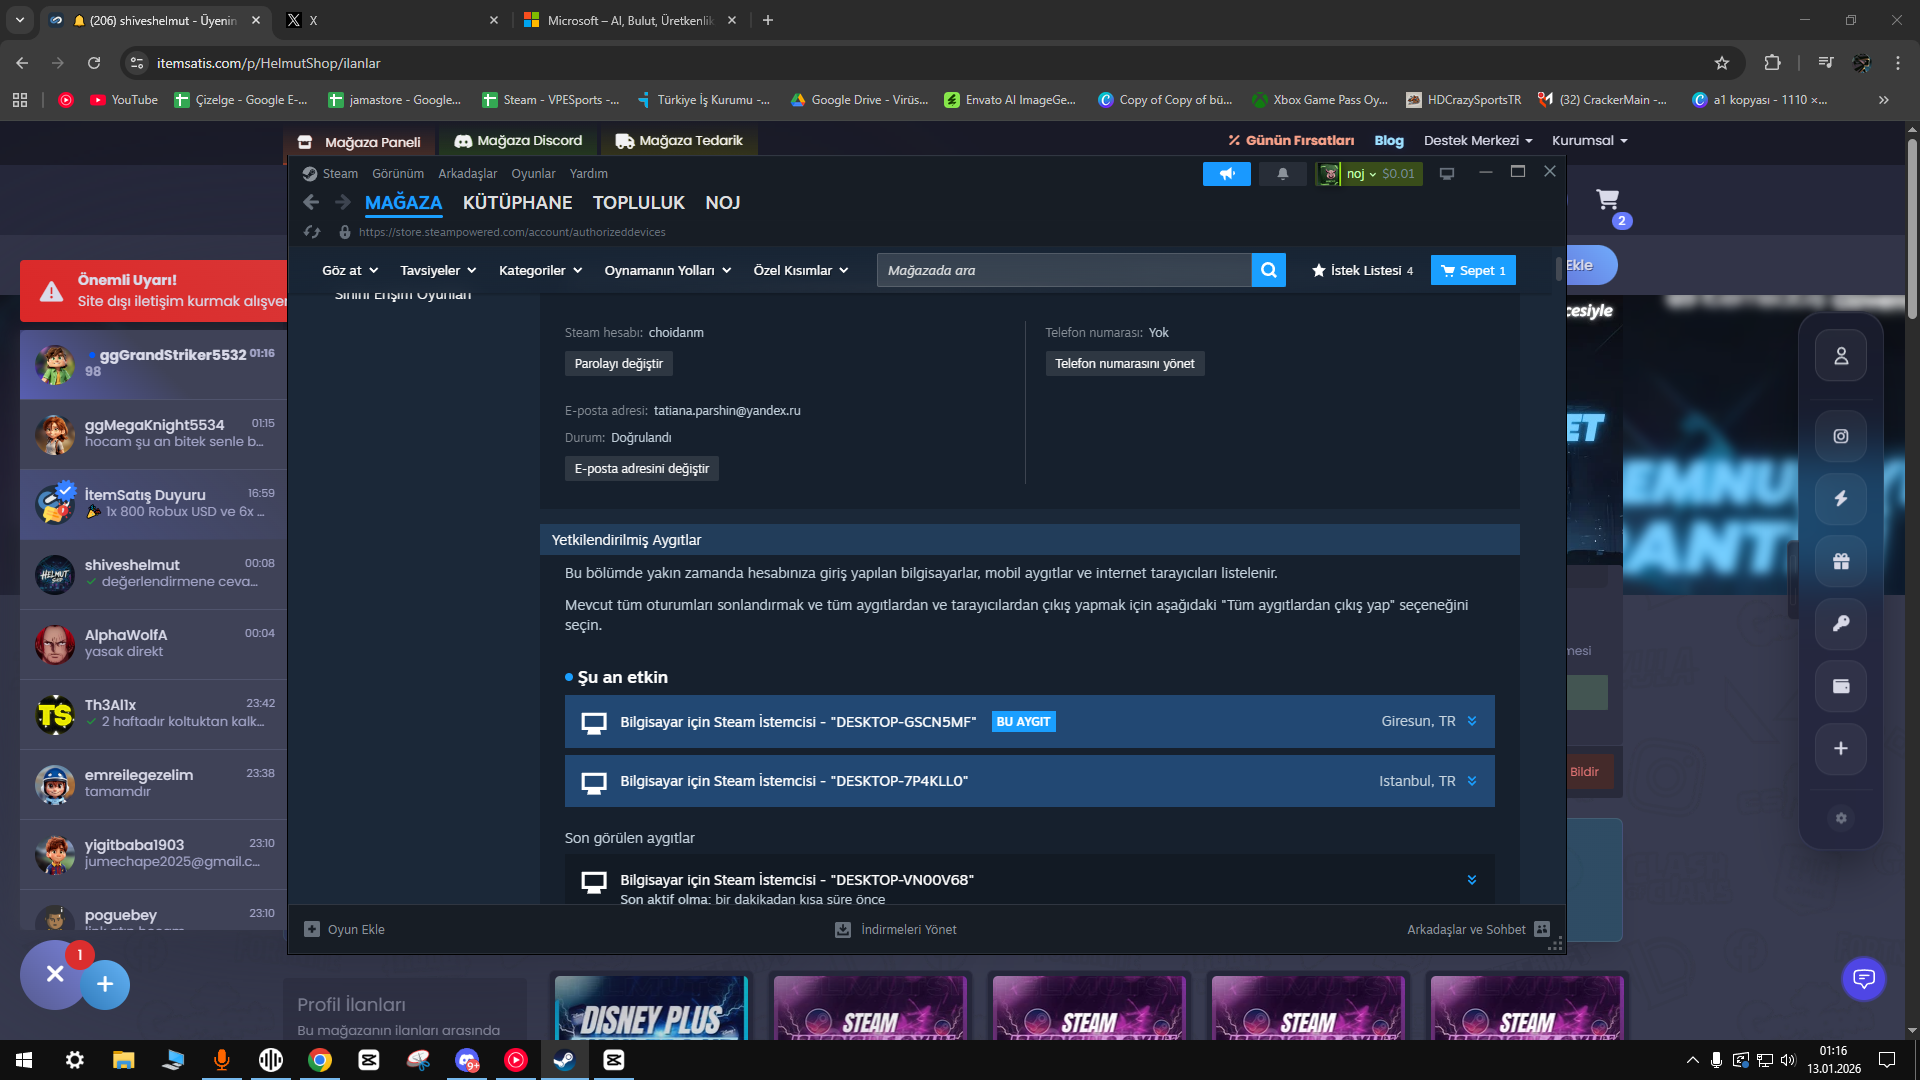Open Destek Merkezi dropdown on itemsatis
This screenshot has width=1920, height=1080.
coord(1478,141)
